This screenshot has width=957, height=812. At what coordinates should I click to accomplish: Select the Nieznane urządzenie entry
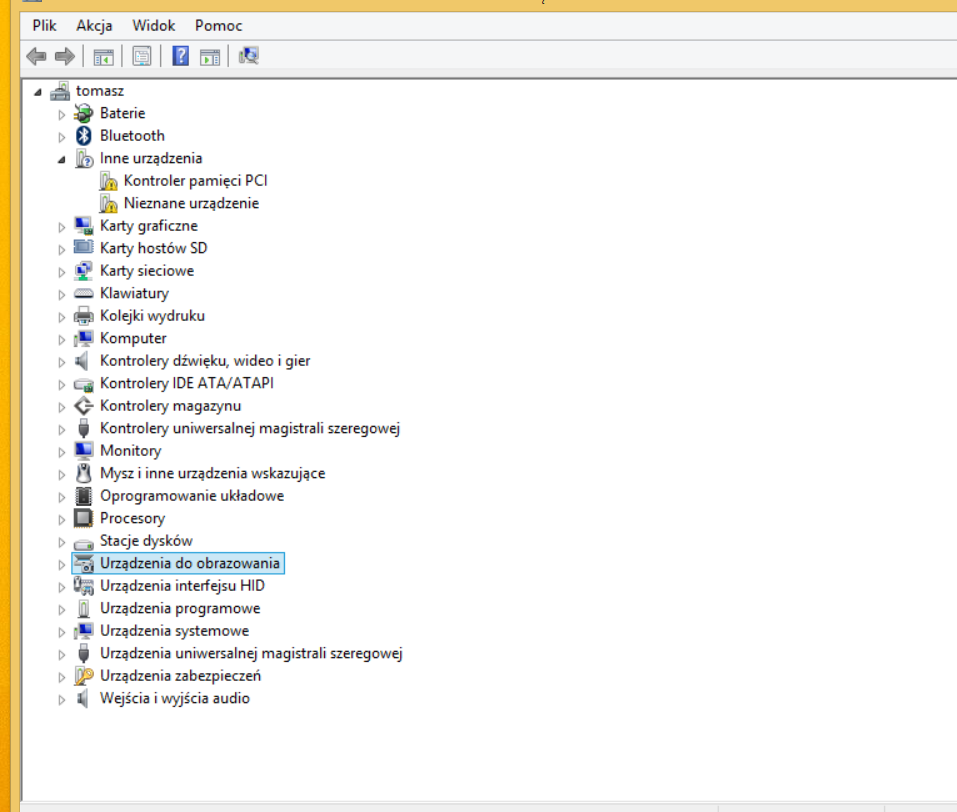[191, 203]
